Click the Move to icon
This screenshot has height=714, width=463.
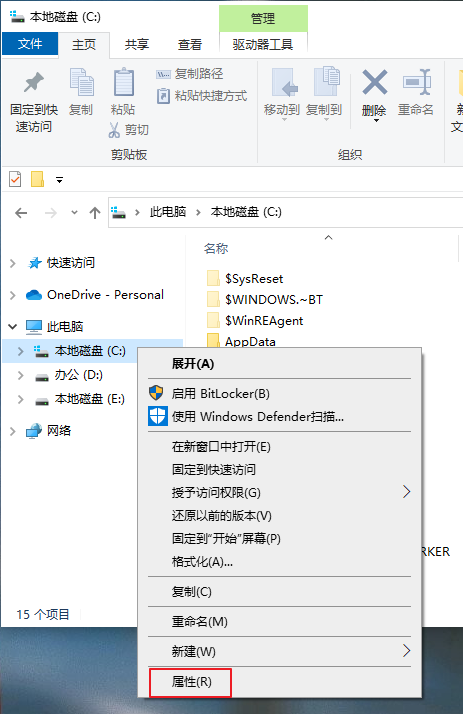tap(283, 82)
